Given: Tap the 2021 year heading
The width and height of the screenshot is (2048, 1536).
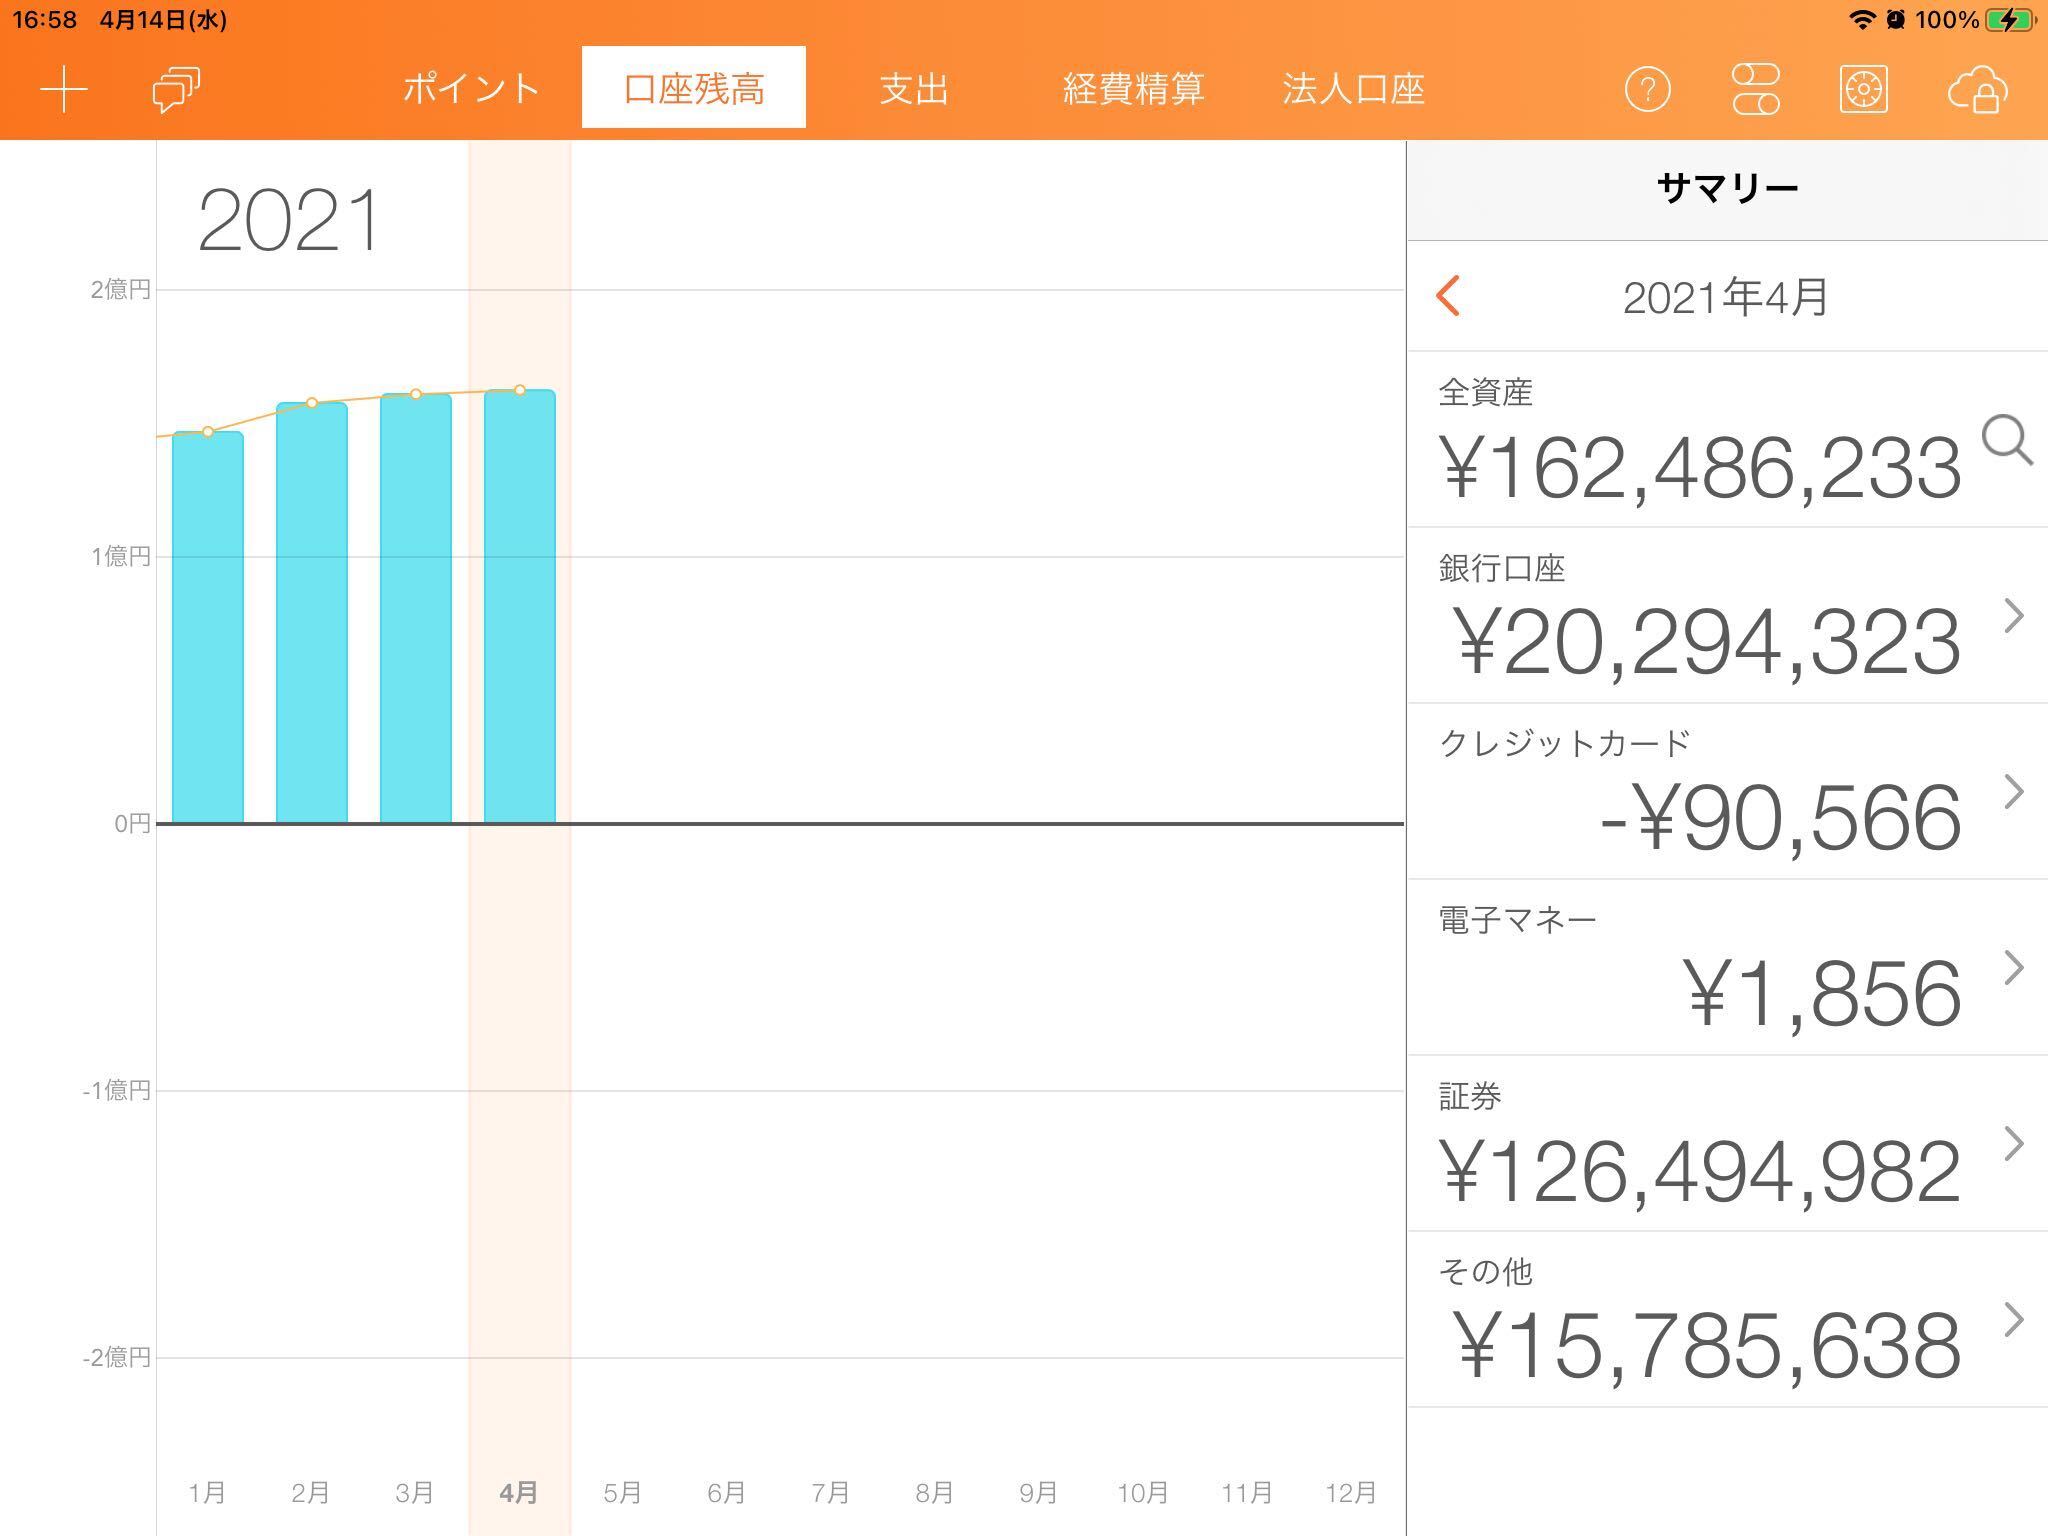Looking at the screenshot, I should tap(290, 220).
